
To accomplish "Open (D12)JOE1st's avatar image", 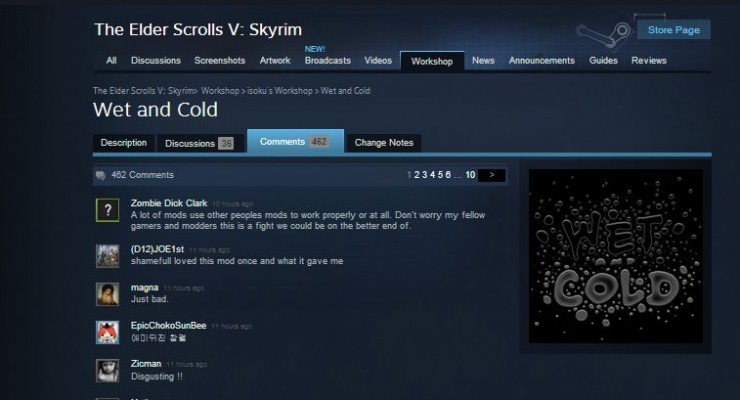I will [108, 256].
